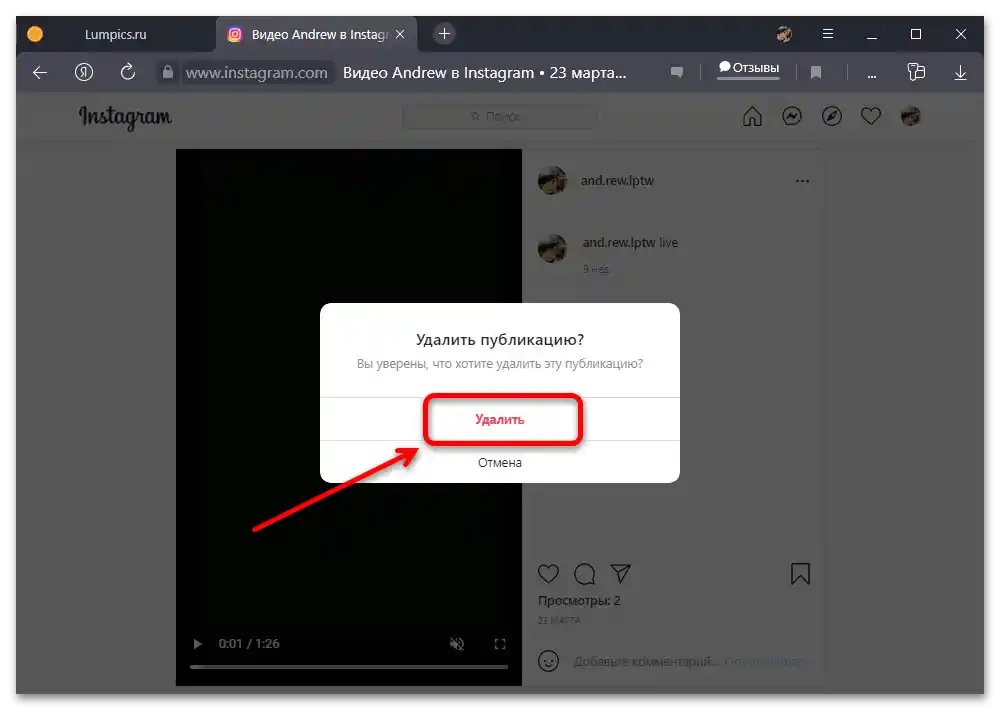Click the Просмотры: 2 view count
Screen dimensions: 1000x710
click(579, 600)
